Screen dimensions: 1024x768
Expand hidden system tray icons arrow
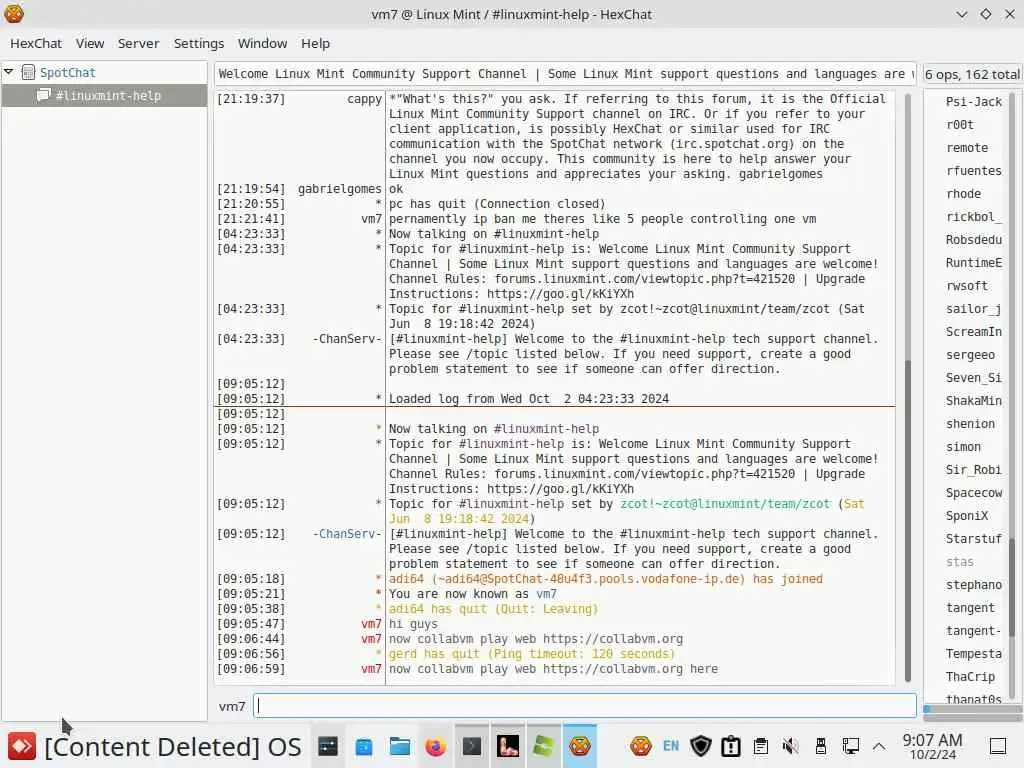pos(879,746)
